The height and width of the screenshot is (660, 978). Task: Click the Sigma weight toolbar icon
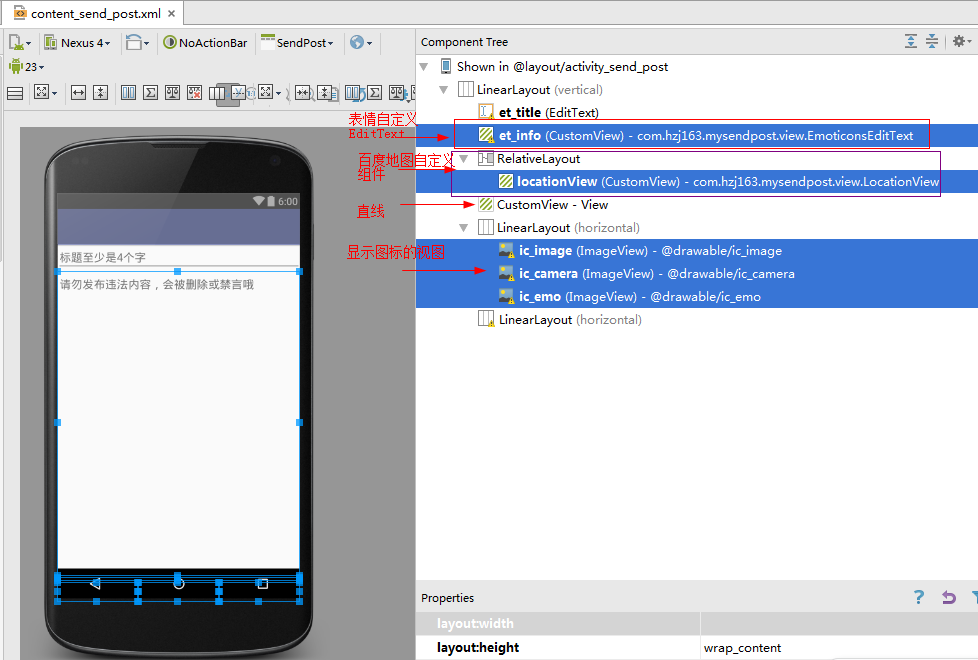[150, 93]
